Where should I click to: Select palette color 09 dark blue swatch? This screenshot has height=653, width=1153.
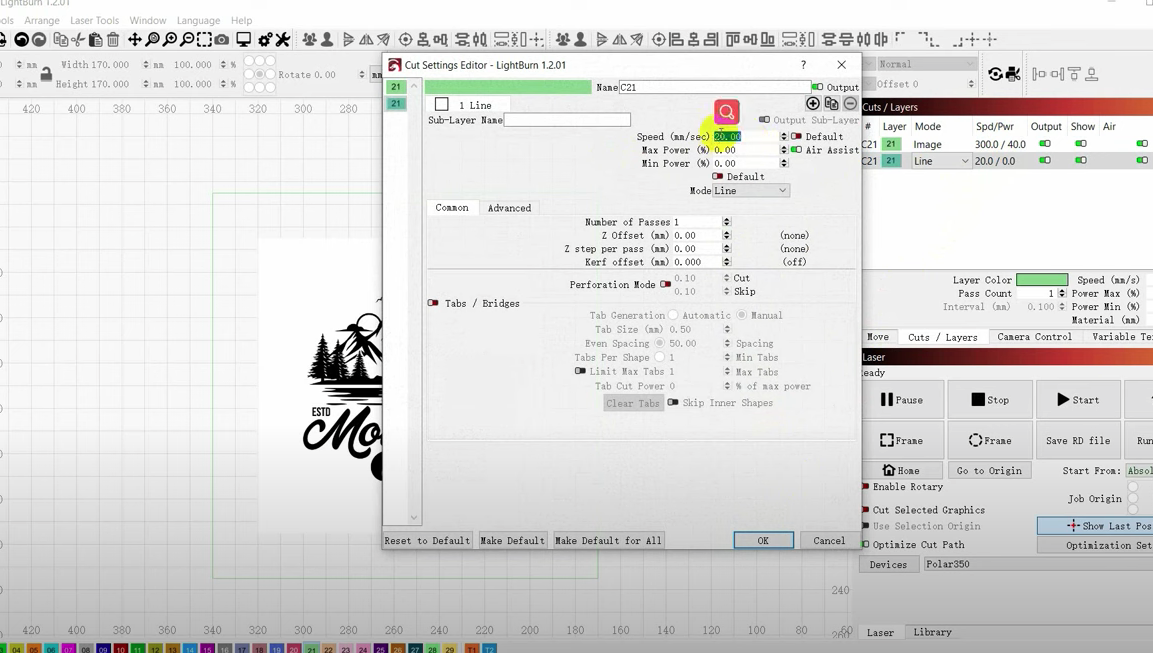[103, 649]
